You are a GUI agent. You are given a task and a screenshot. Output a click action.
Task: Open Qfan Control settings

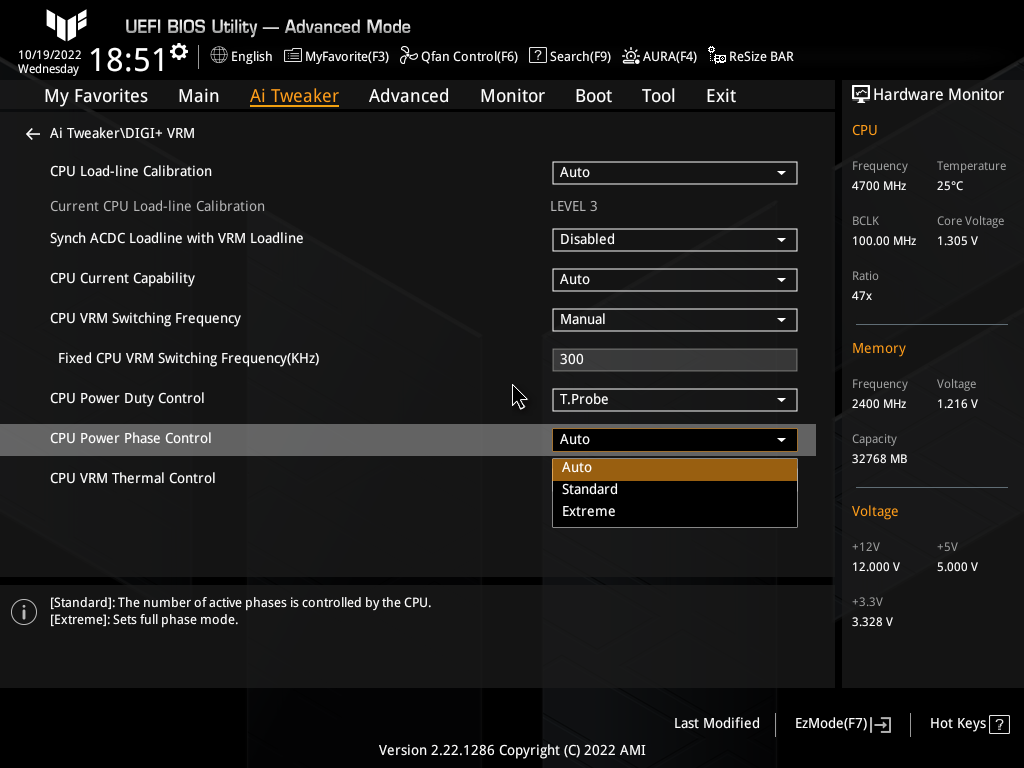[x=458, y=56]
